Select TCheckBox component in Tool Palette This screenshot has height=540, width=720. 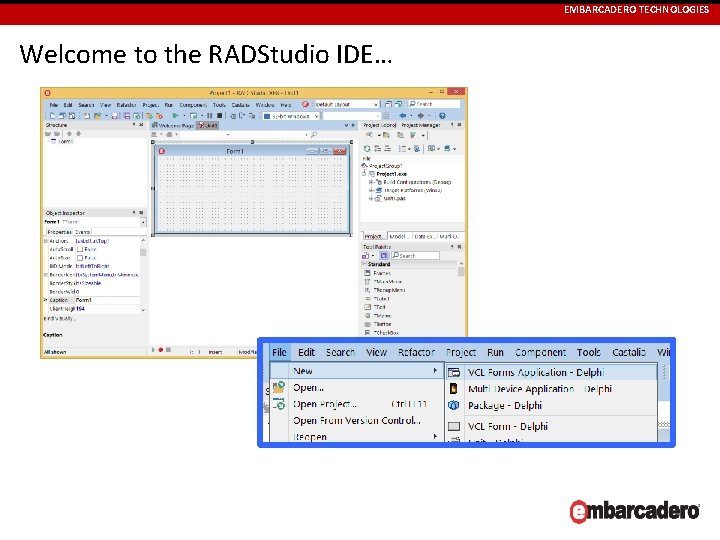pos(382,332)
